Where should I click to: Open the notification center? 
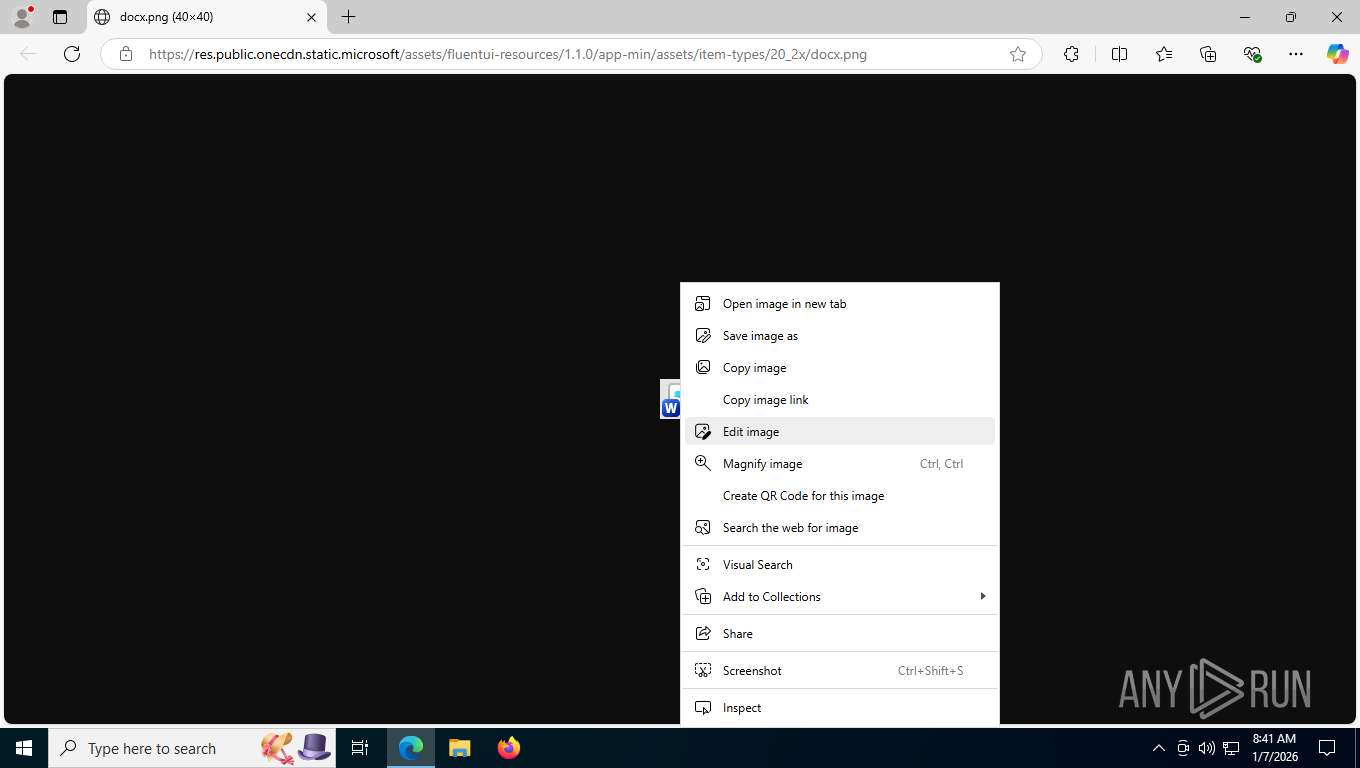[1327, 748]
